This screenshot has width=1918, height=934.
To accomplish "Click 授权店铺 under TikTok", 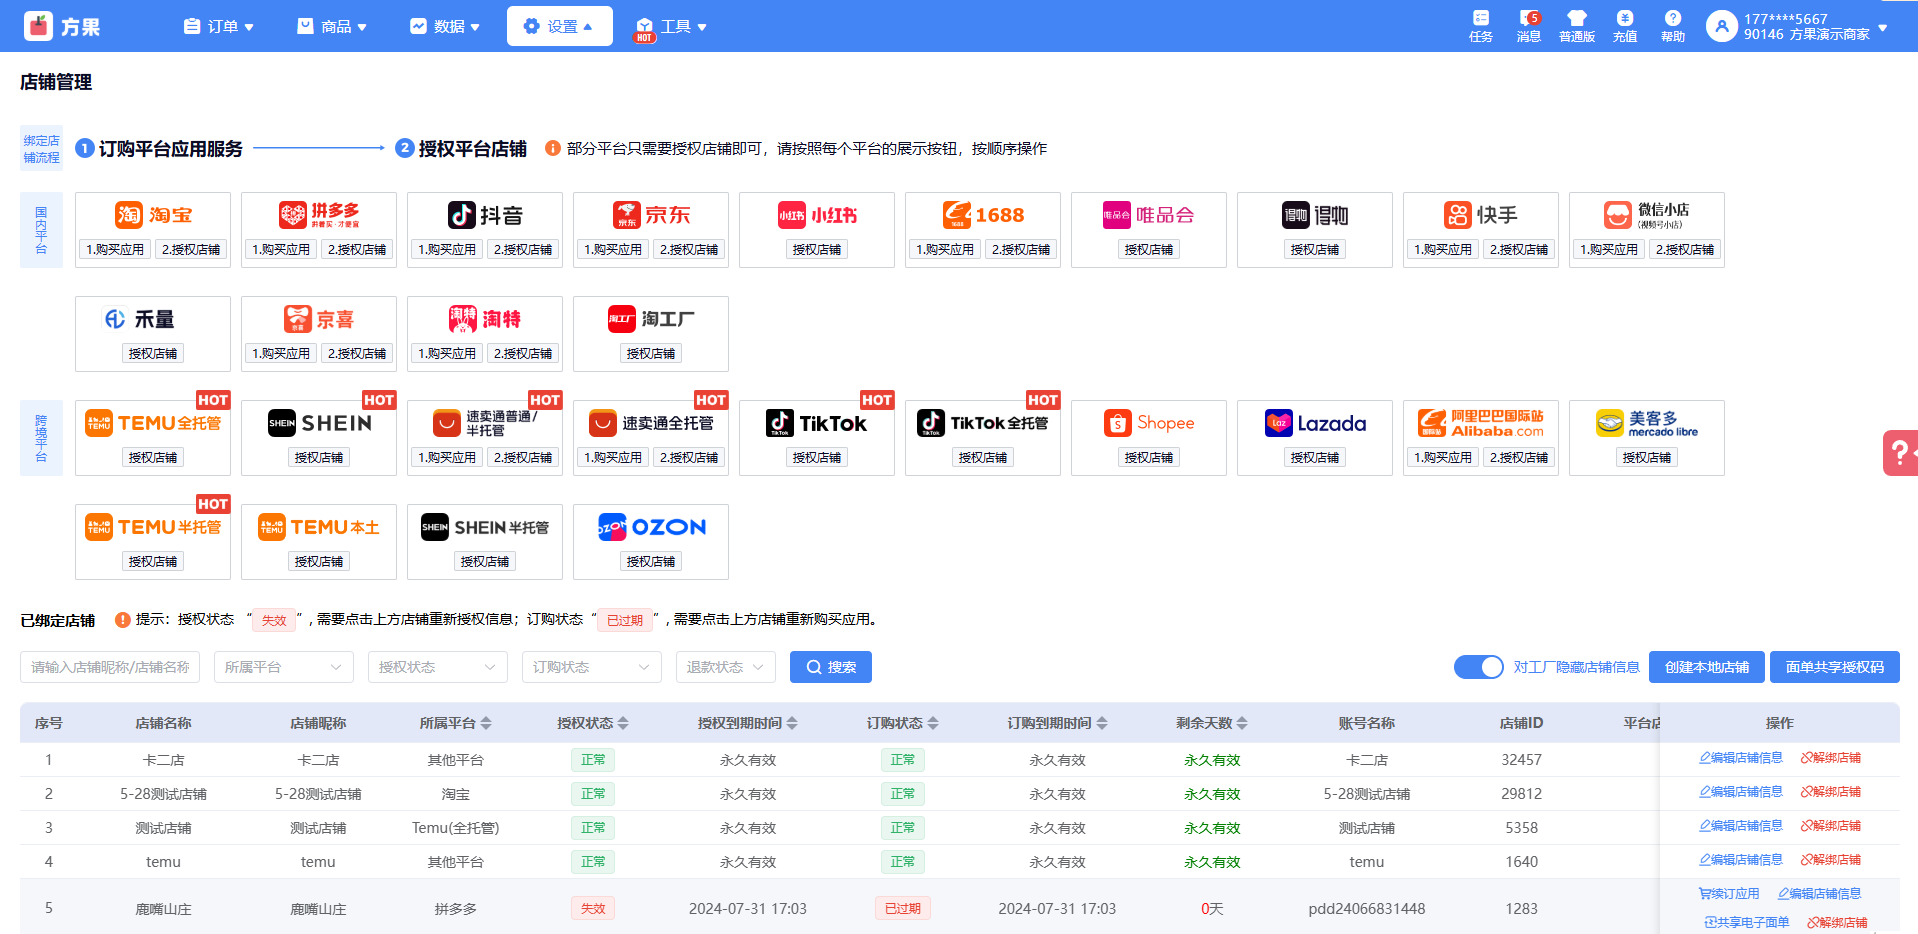I will coord(816,457).
